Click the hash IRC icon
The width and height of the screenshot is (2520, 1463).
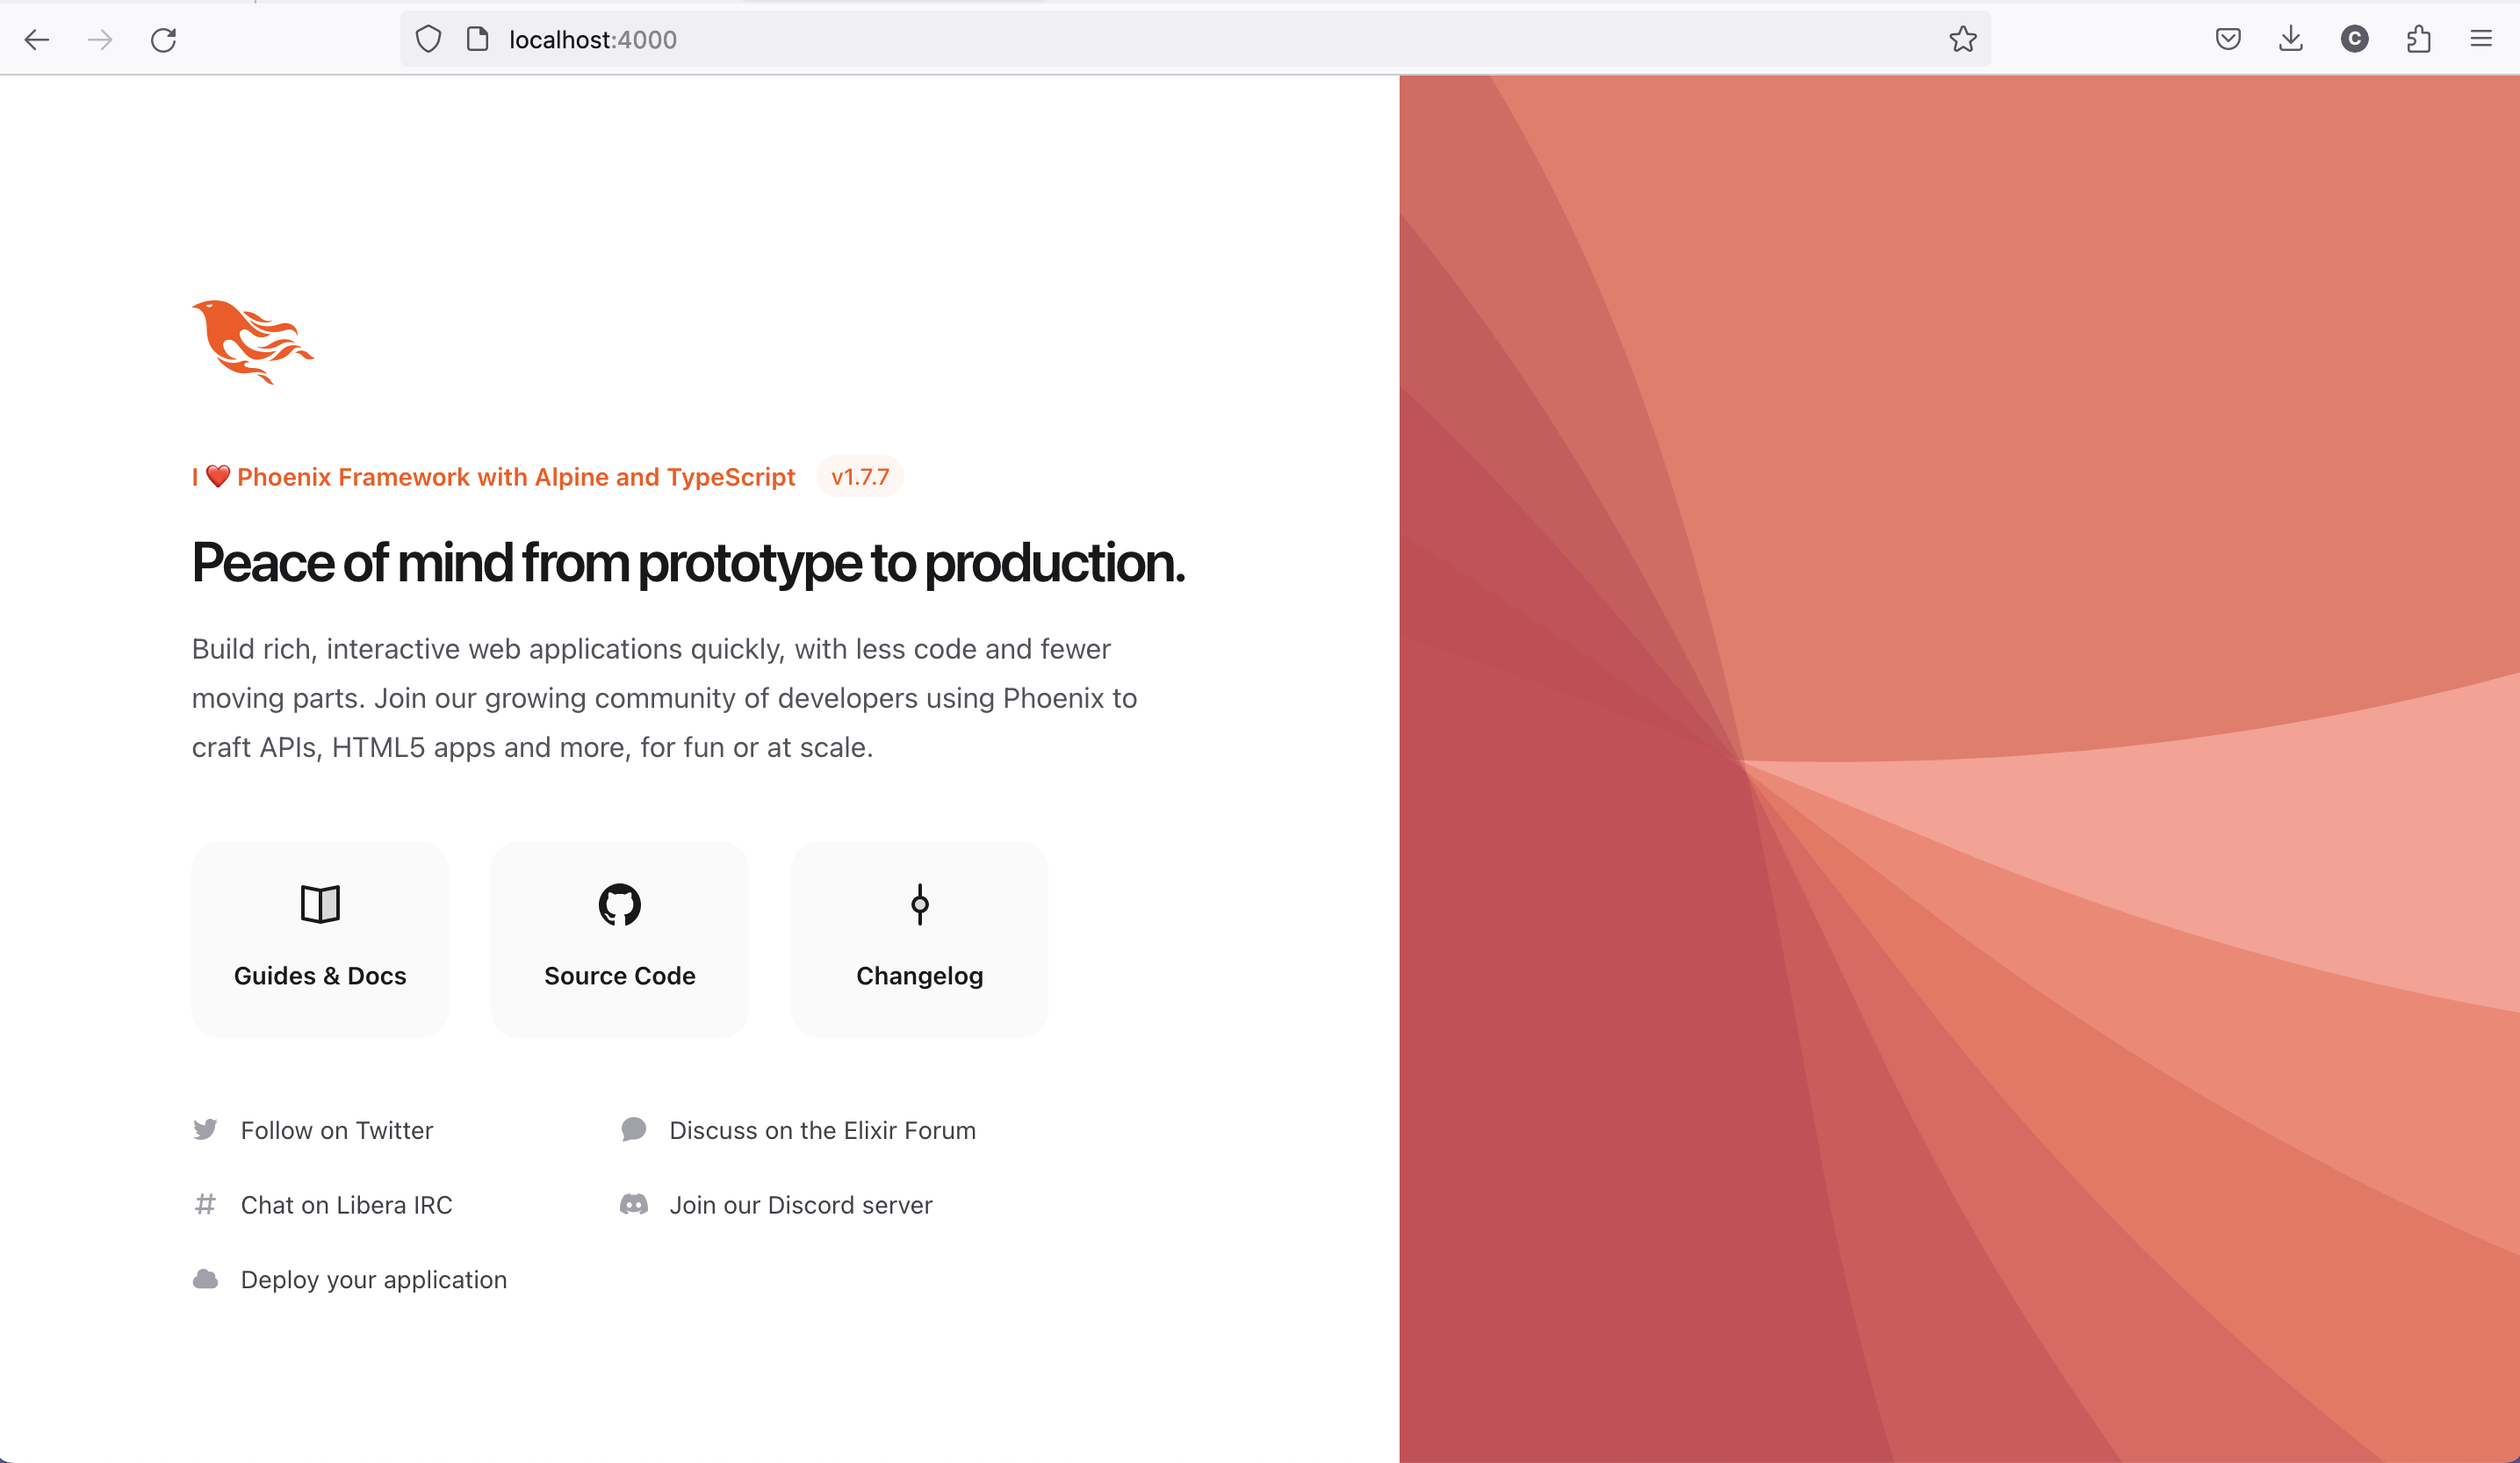pos(205,1205)
